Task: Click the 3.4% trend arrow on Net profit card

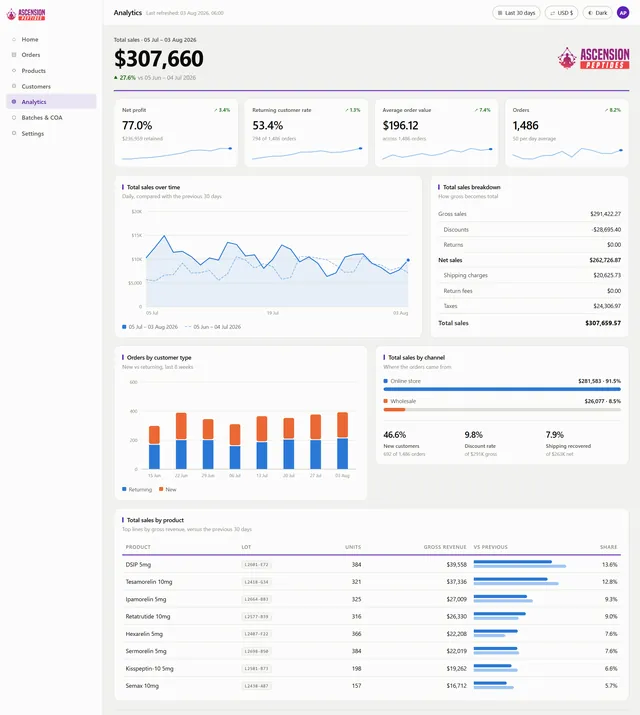Action: tap(222, 110)
